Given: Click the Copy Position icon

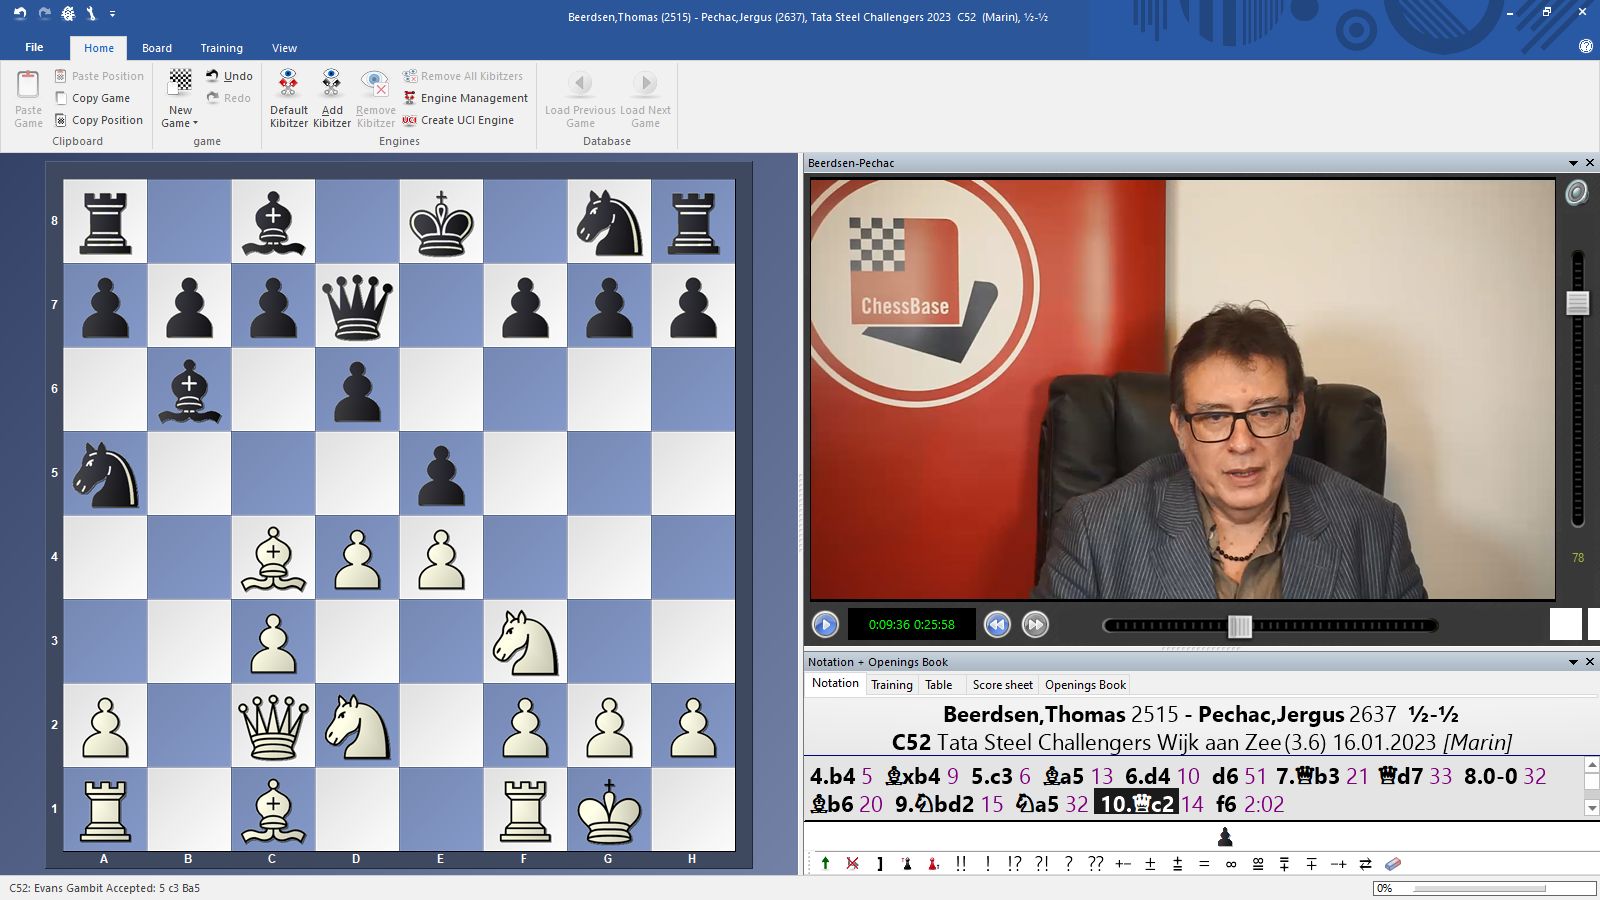Looking at the screenshot, I should click(x=61, y=120).
